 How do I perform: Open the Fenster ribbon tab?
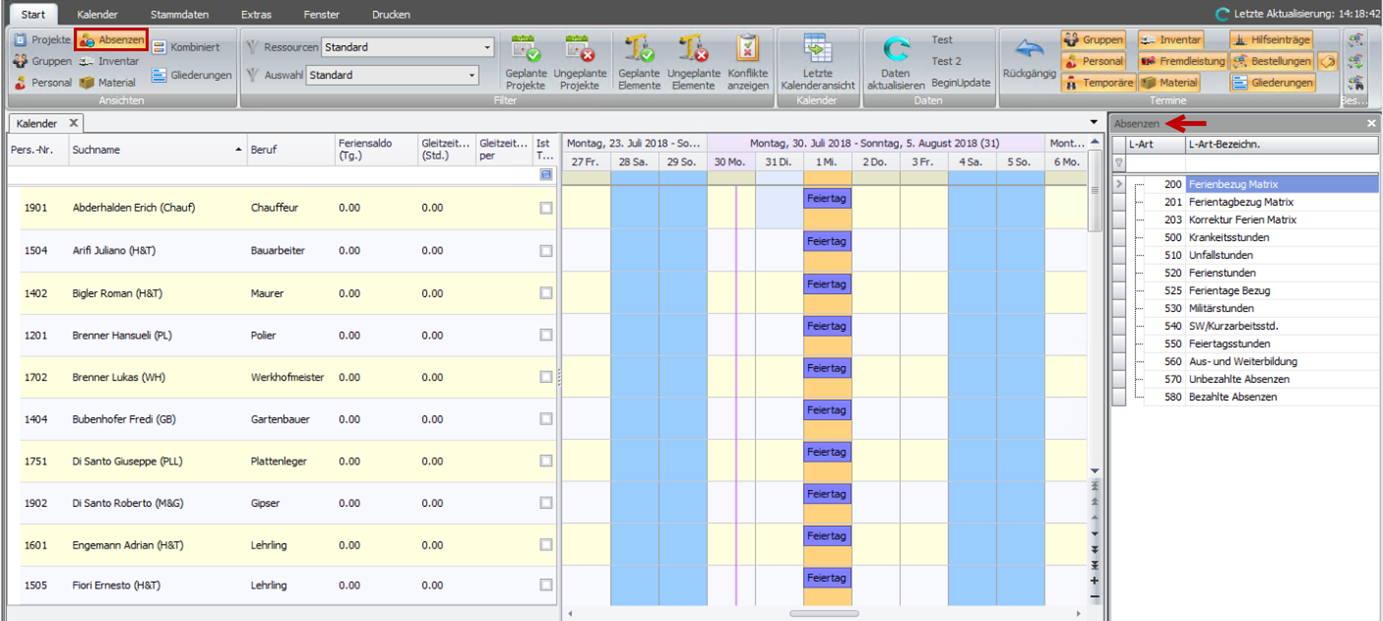[320, 15]
